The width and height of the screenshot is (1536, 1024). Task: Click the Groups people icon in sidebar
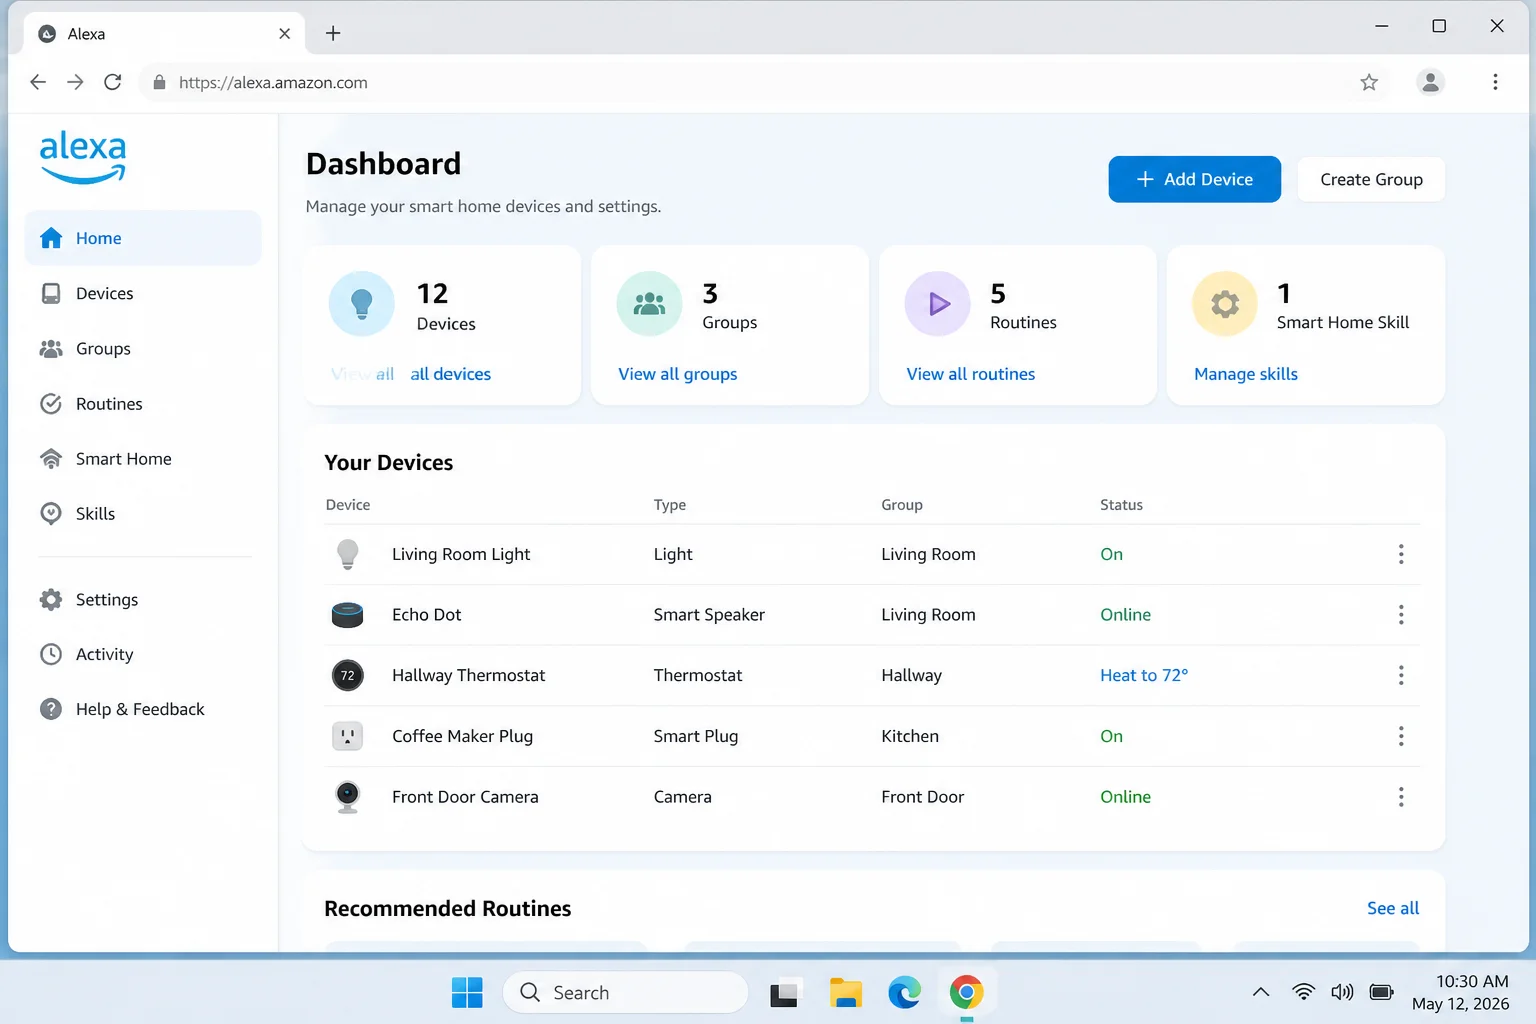pyautogui.click(x=51, y=348)
